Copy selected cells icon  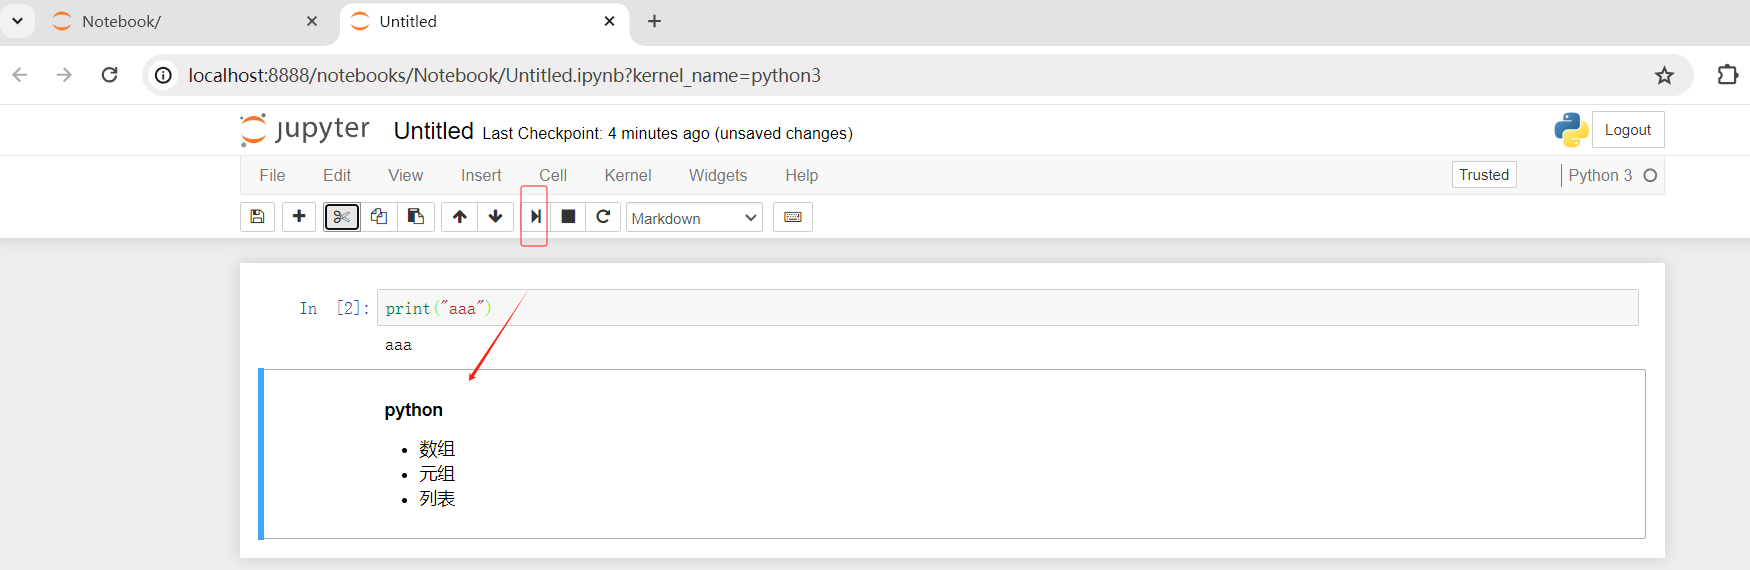coord(379,217)
